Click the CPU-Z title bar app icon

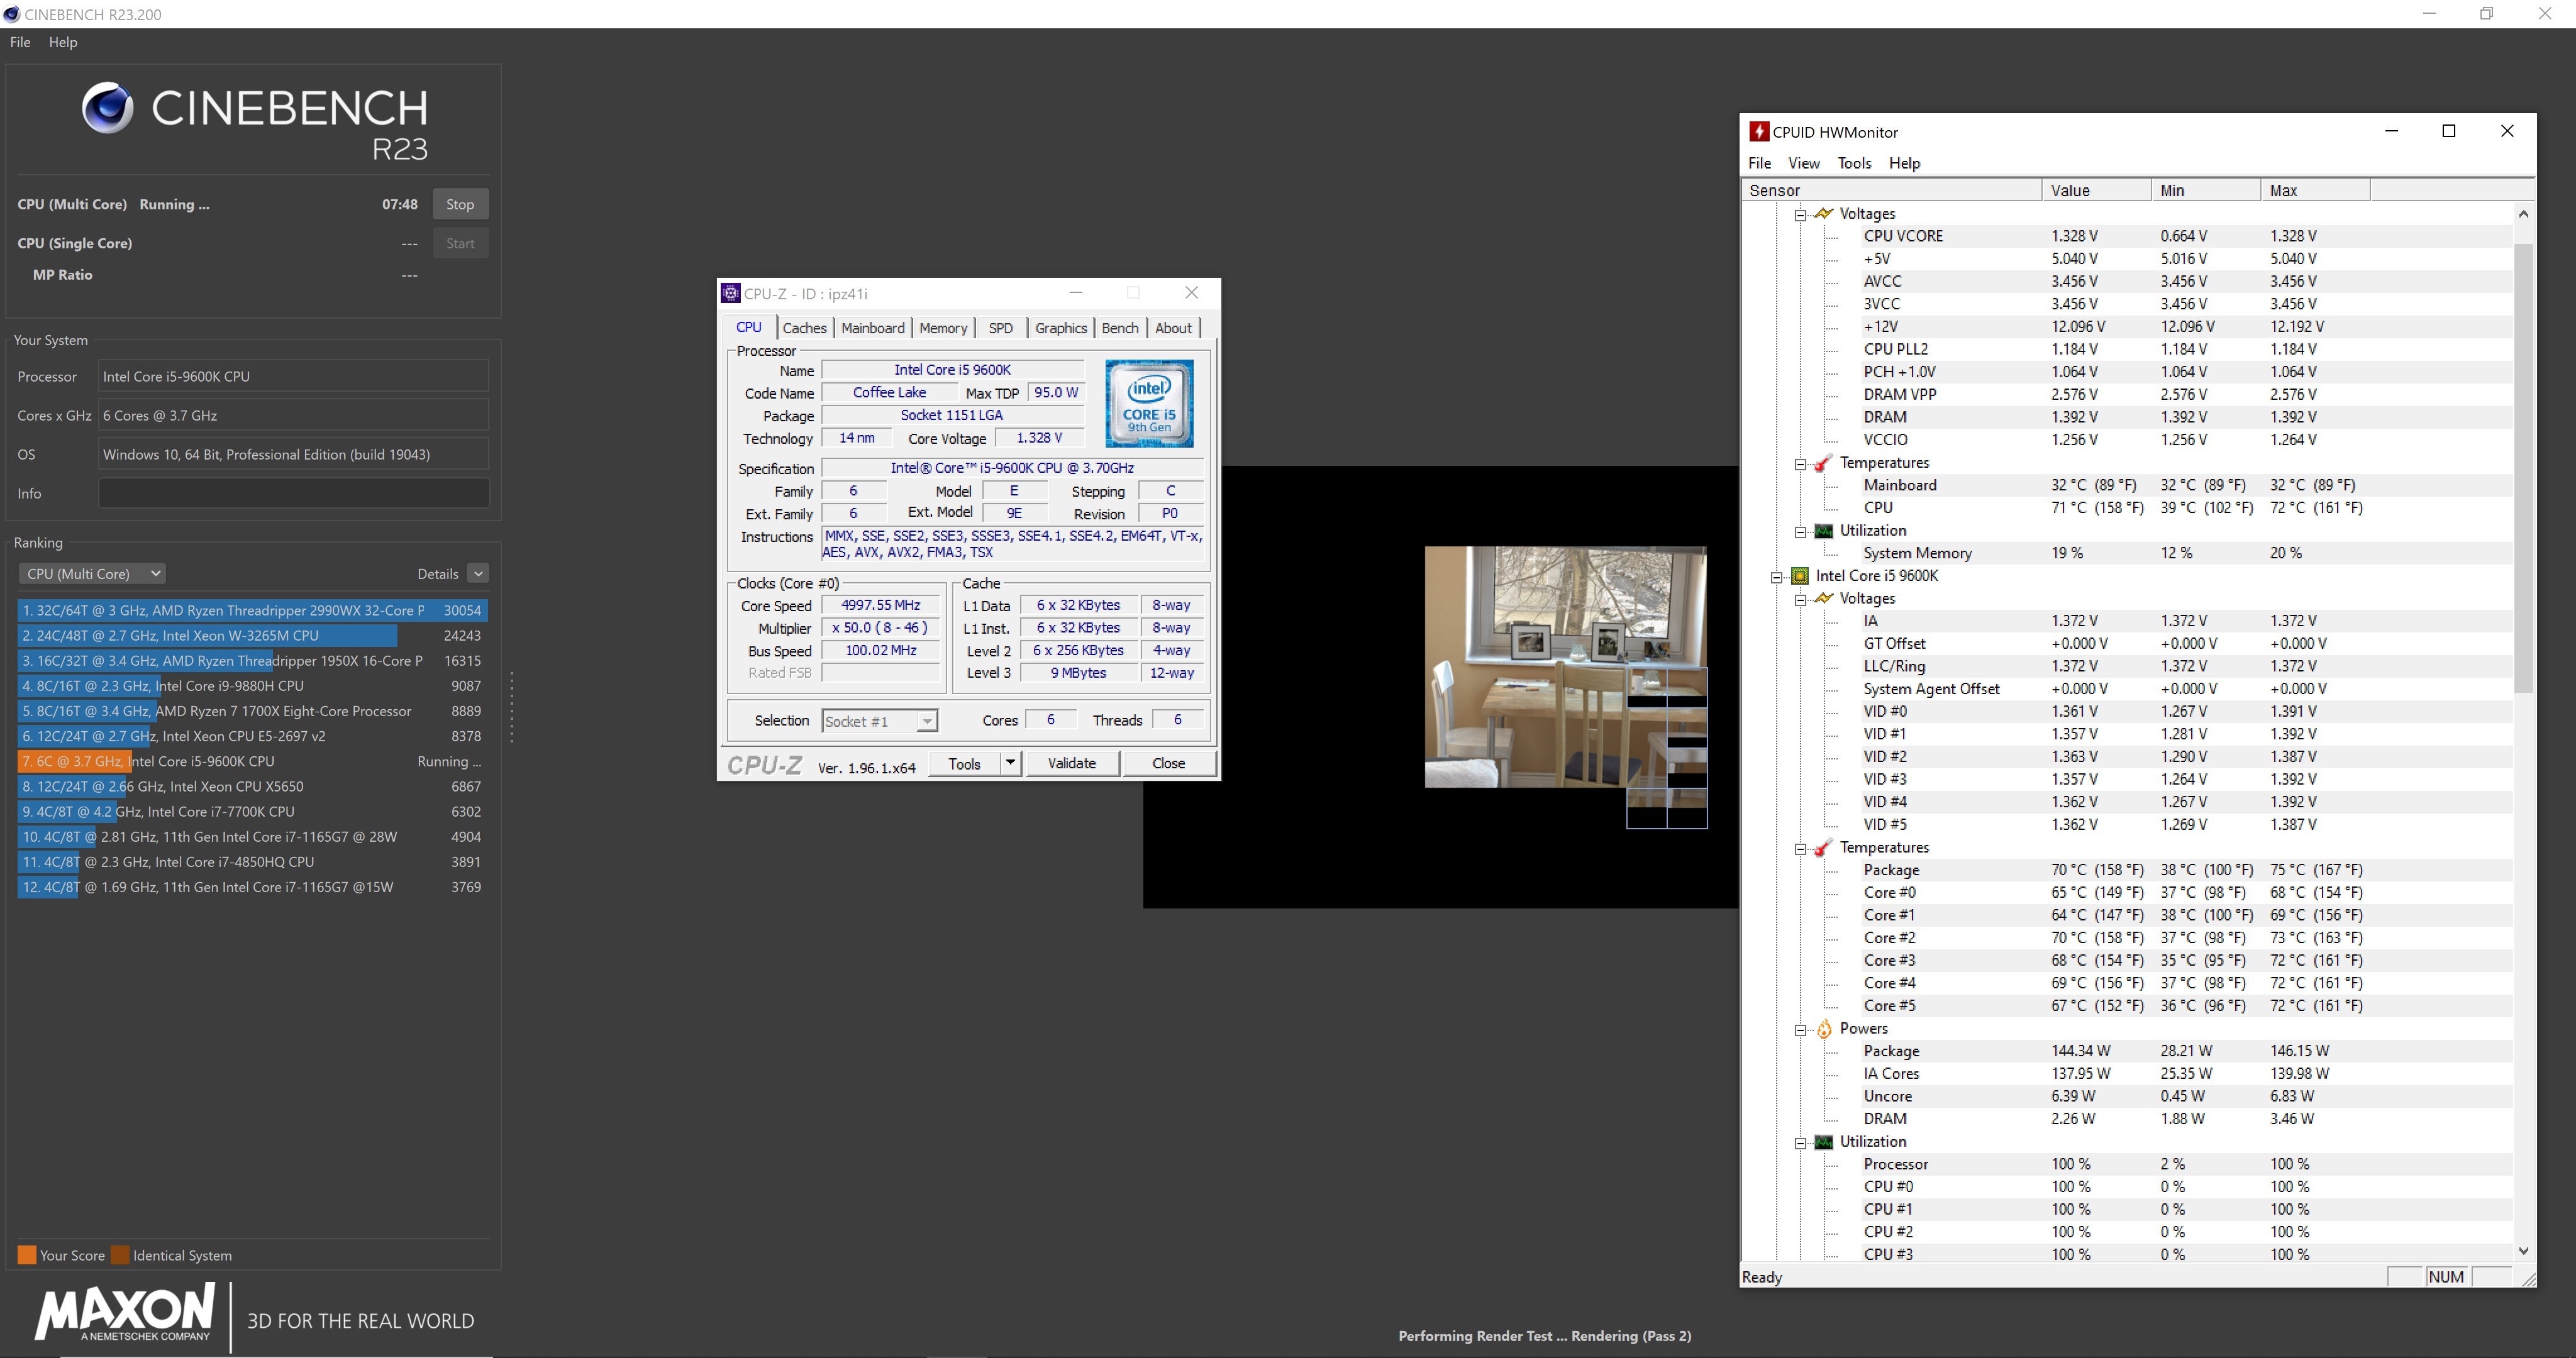pos(730,293)
